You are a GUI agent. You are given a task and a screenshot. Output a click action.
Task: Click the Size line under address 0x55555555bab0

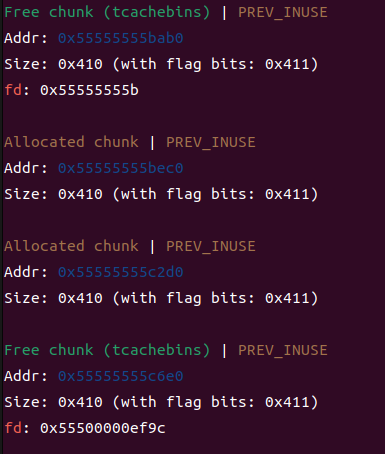tap(161, 64)
